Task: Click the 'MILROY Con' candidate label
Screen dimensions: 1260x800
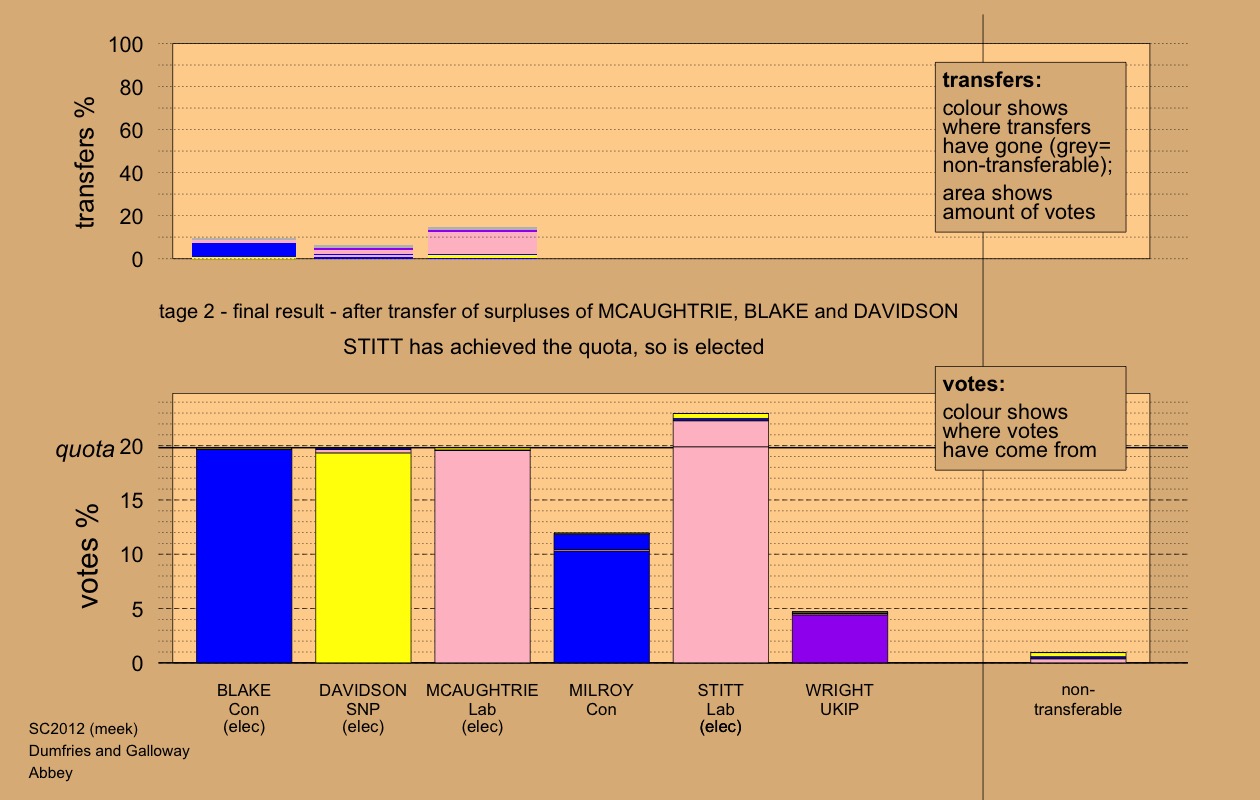Action: [x=601, y=700]
